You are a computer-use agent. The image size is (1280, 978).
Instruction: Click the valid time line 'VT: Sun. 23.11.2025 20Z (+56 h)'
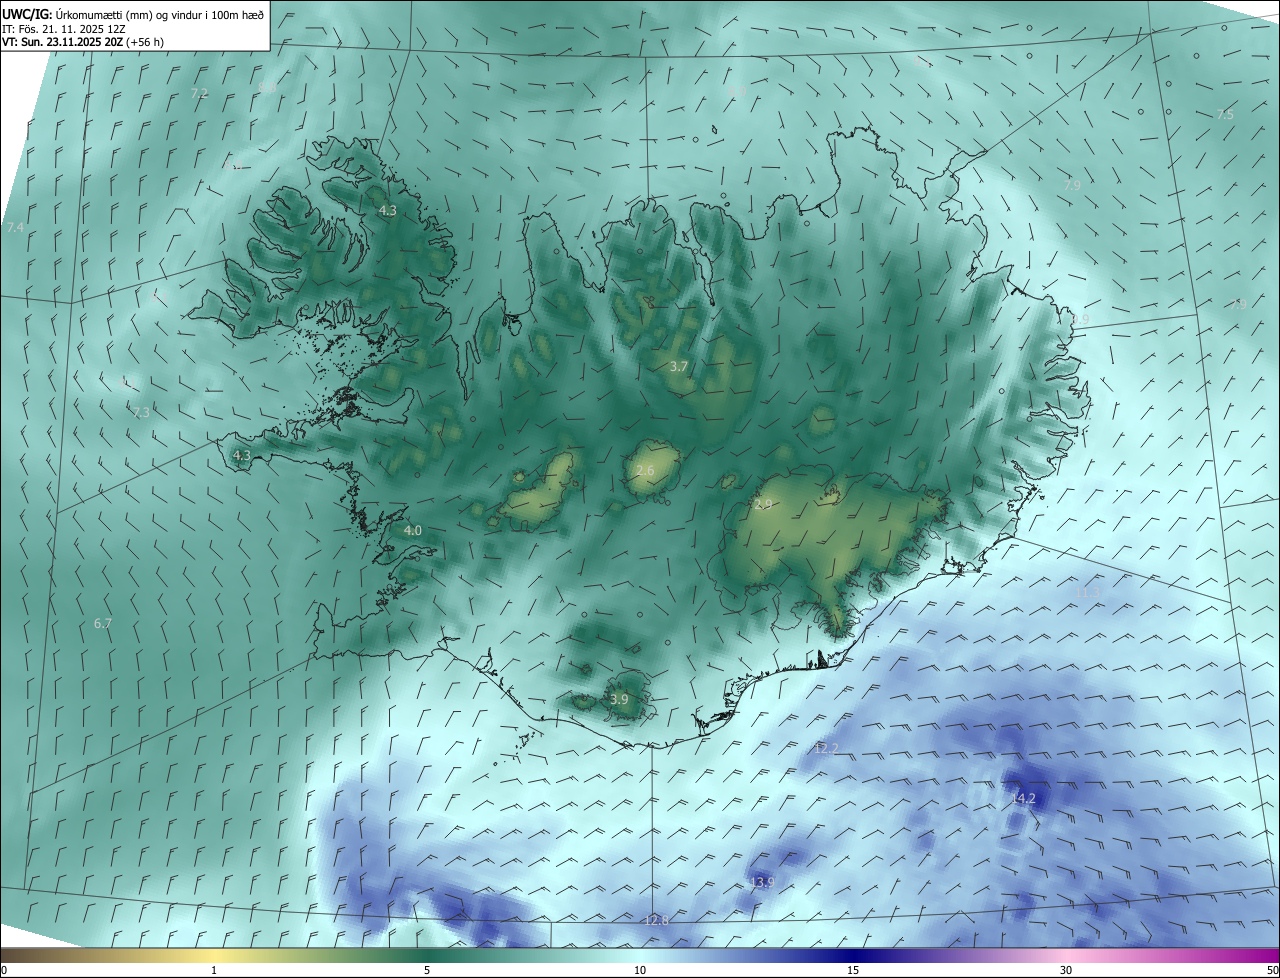83,42
